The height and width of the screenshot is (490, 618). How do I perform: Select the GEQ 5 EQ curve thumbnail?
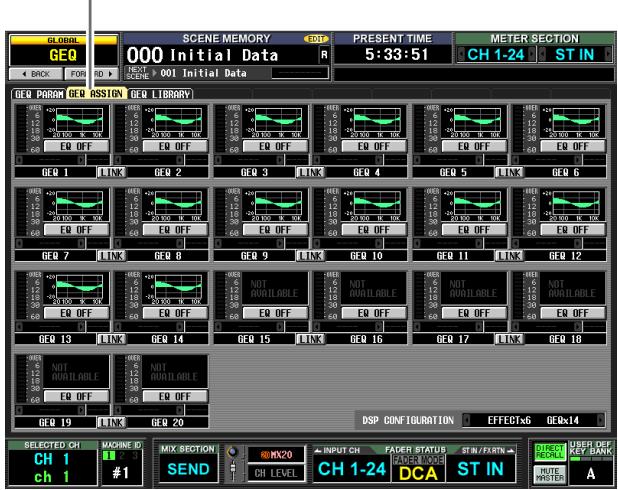pyautogui.click(x=477, y=120)
